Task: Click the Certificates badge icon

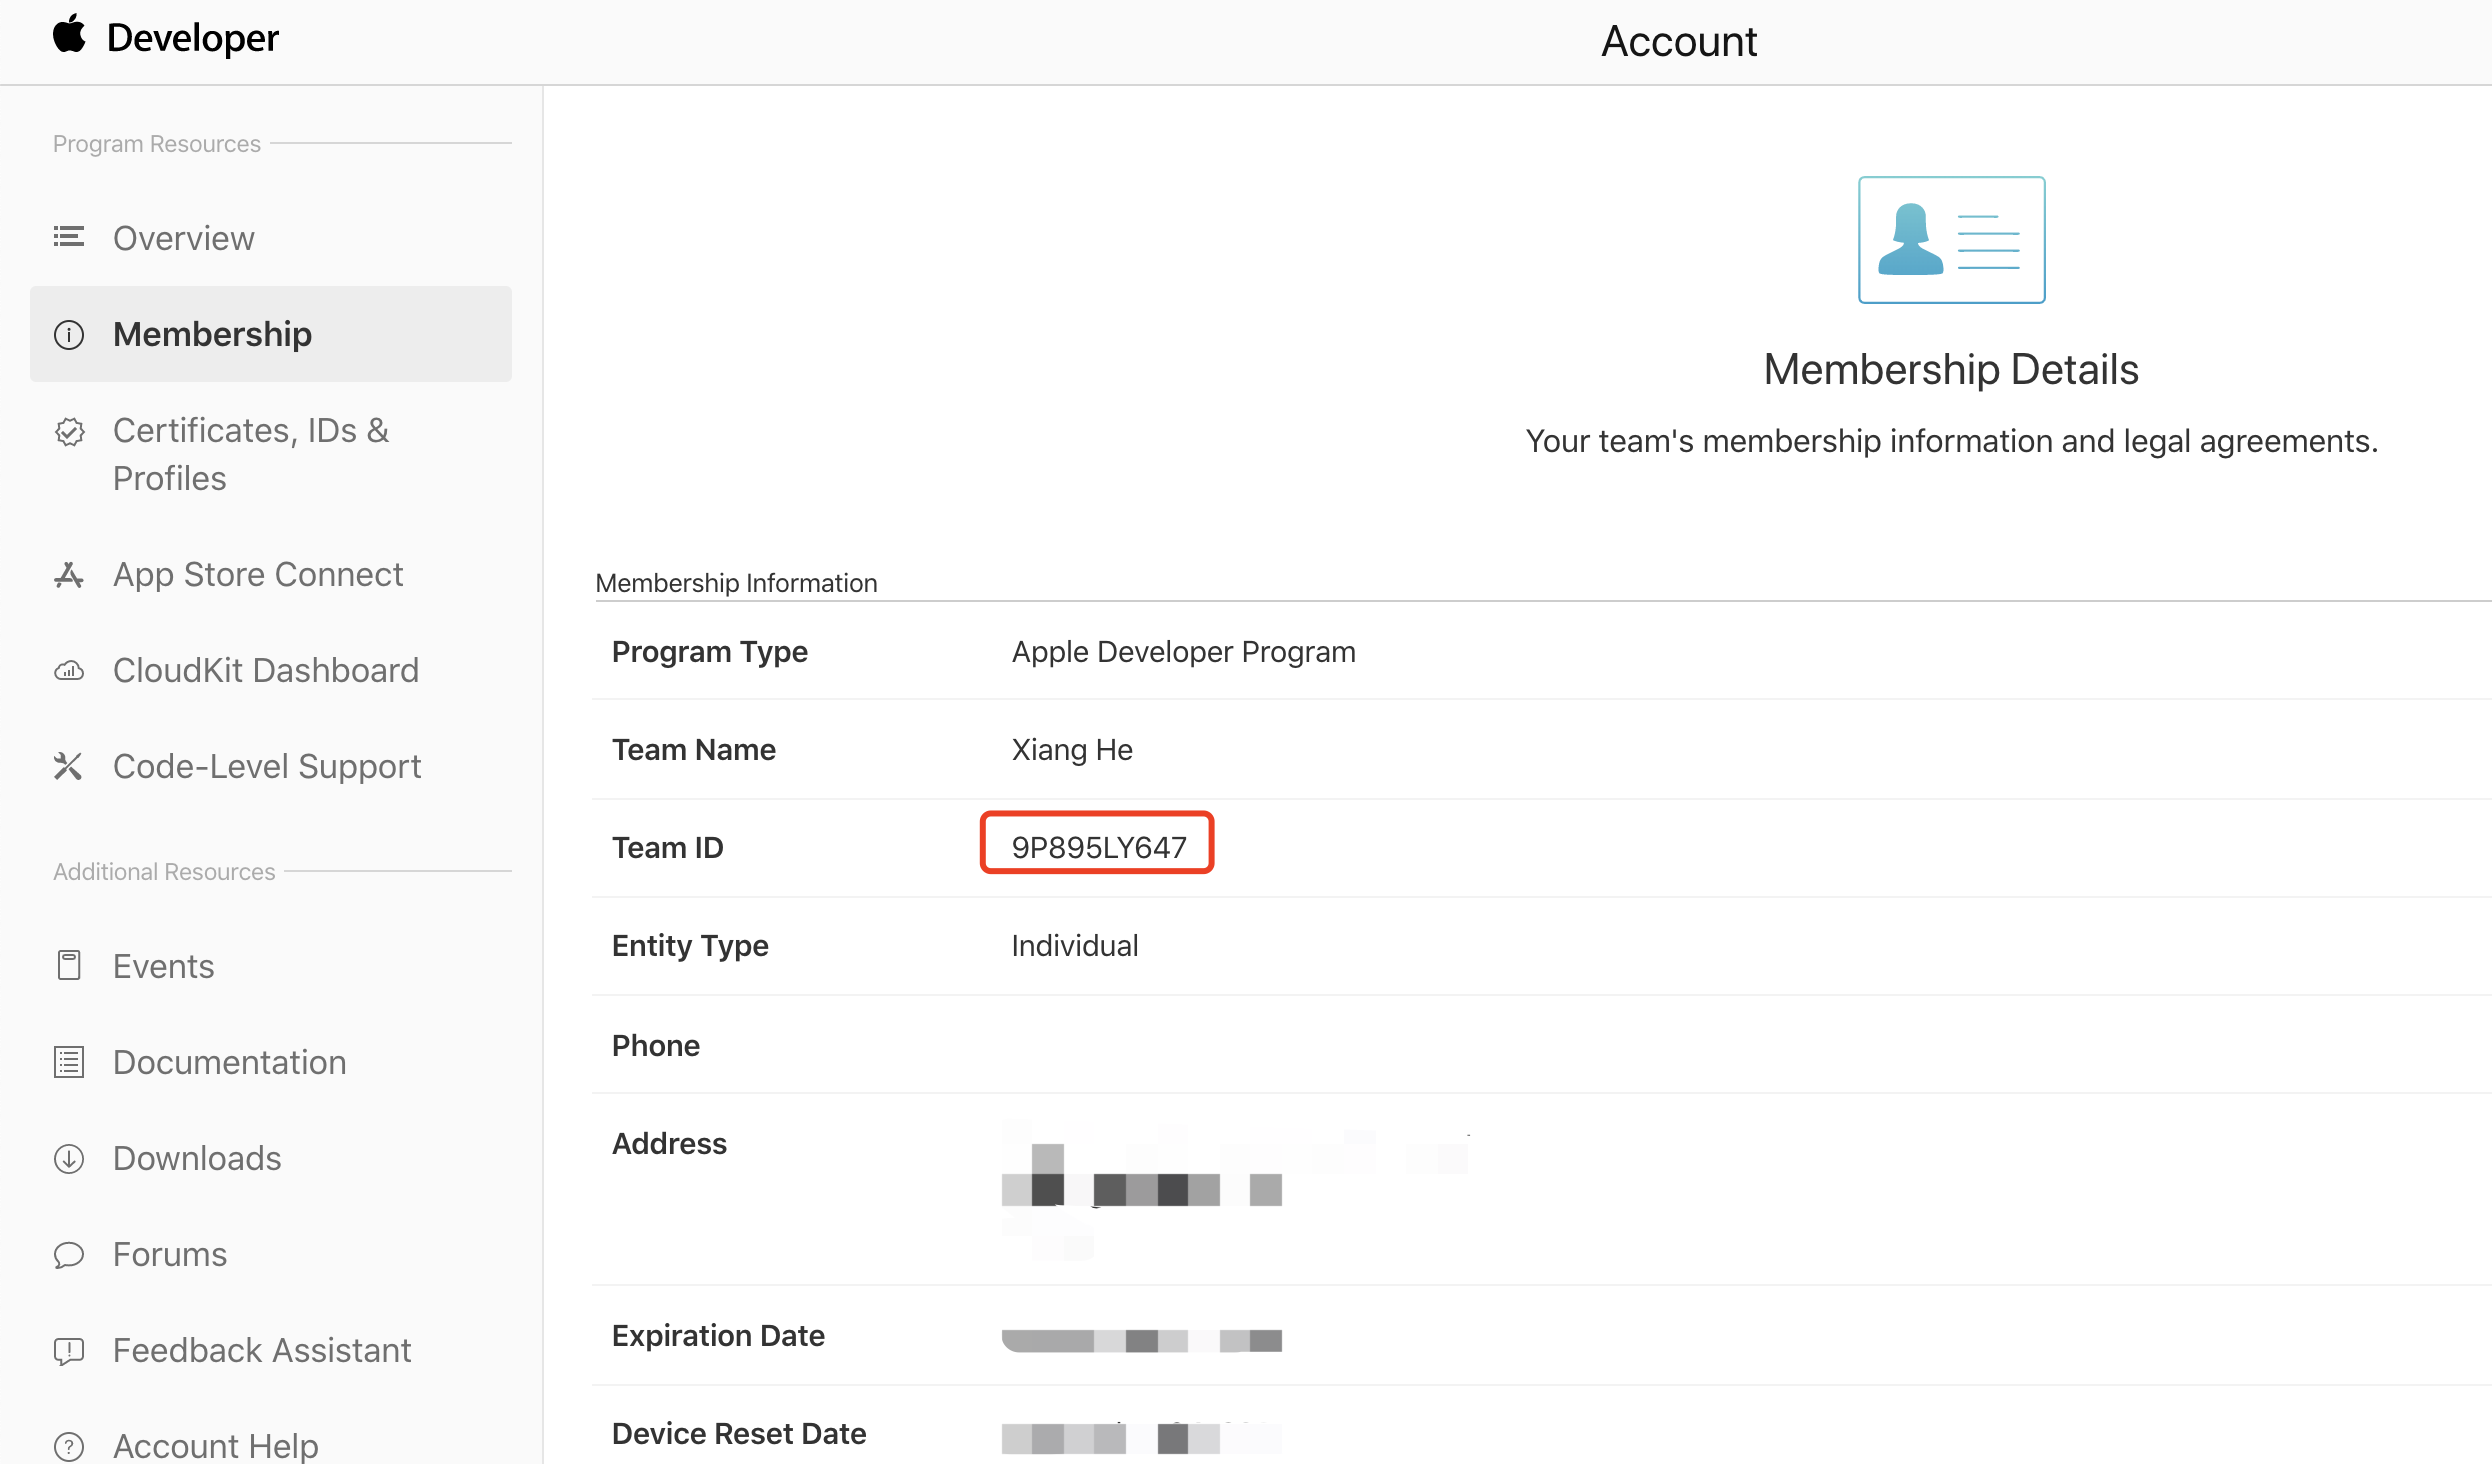Action: [69, 432]
